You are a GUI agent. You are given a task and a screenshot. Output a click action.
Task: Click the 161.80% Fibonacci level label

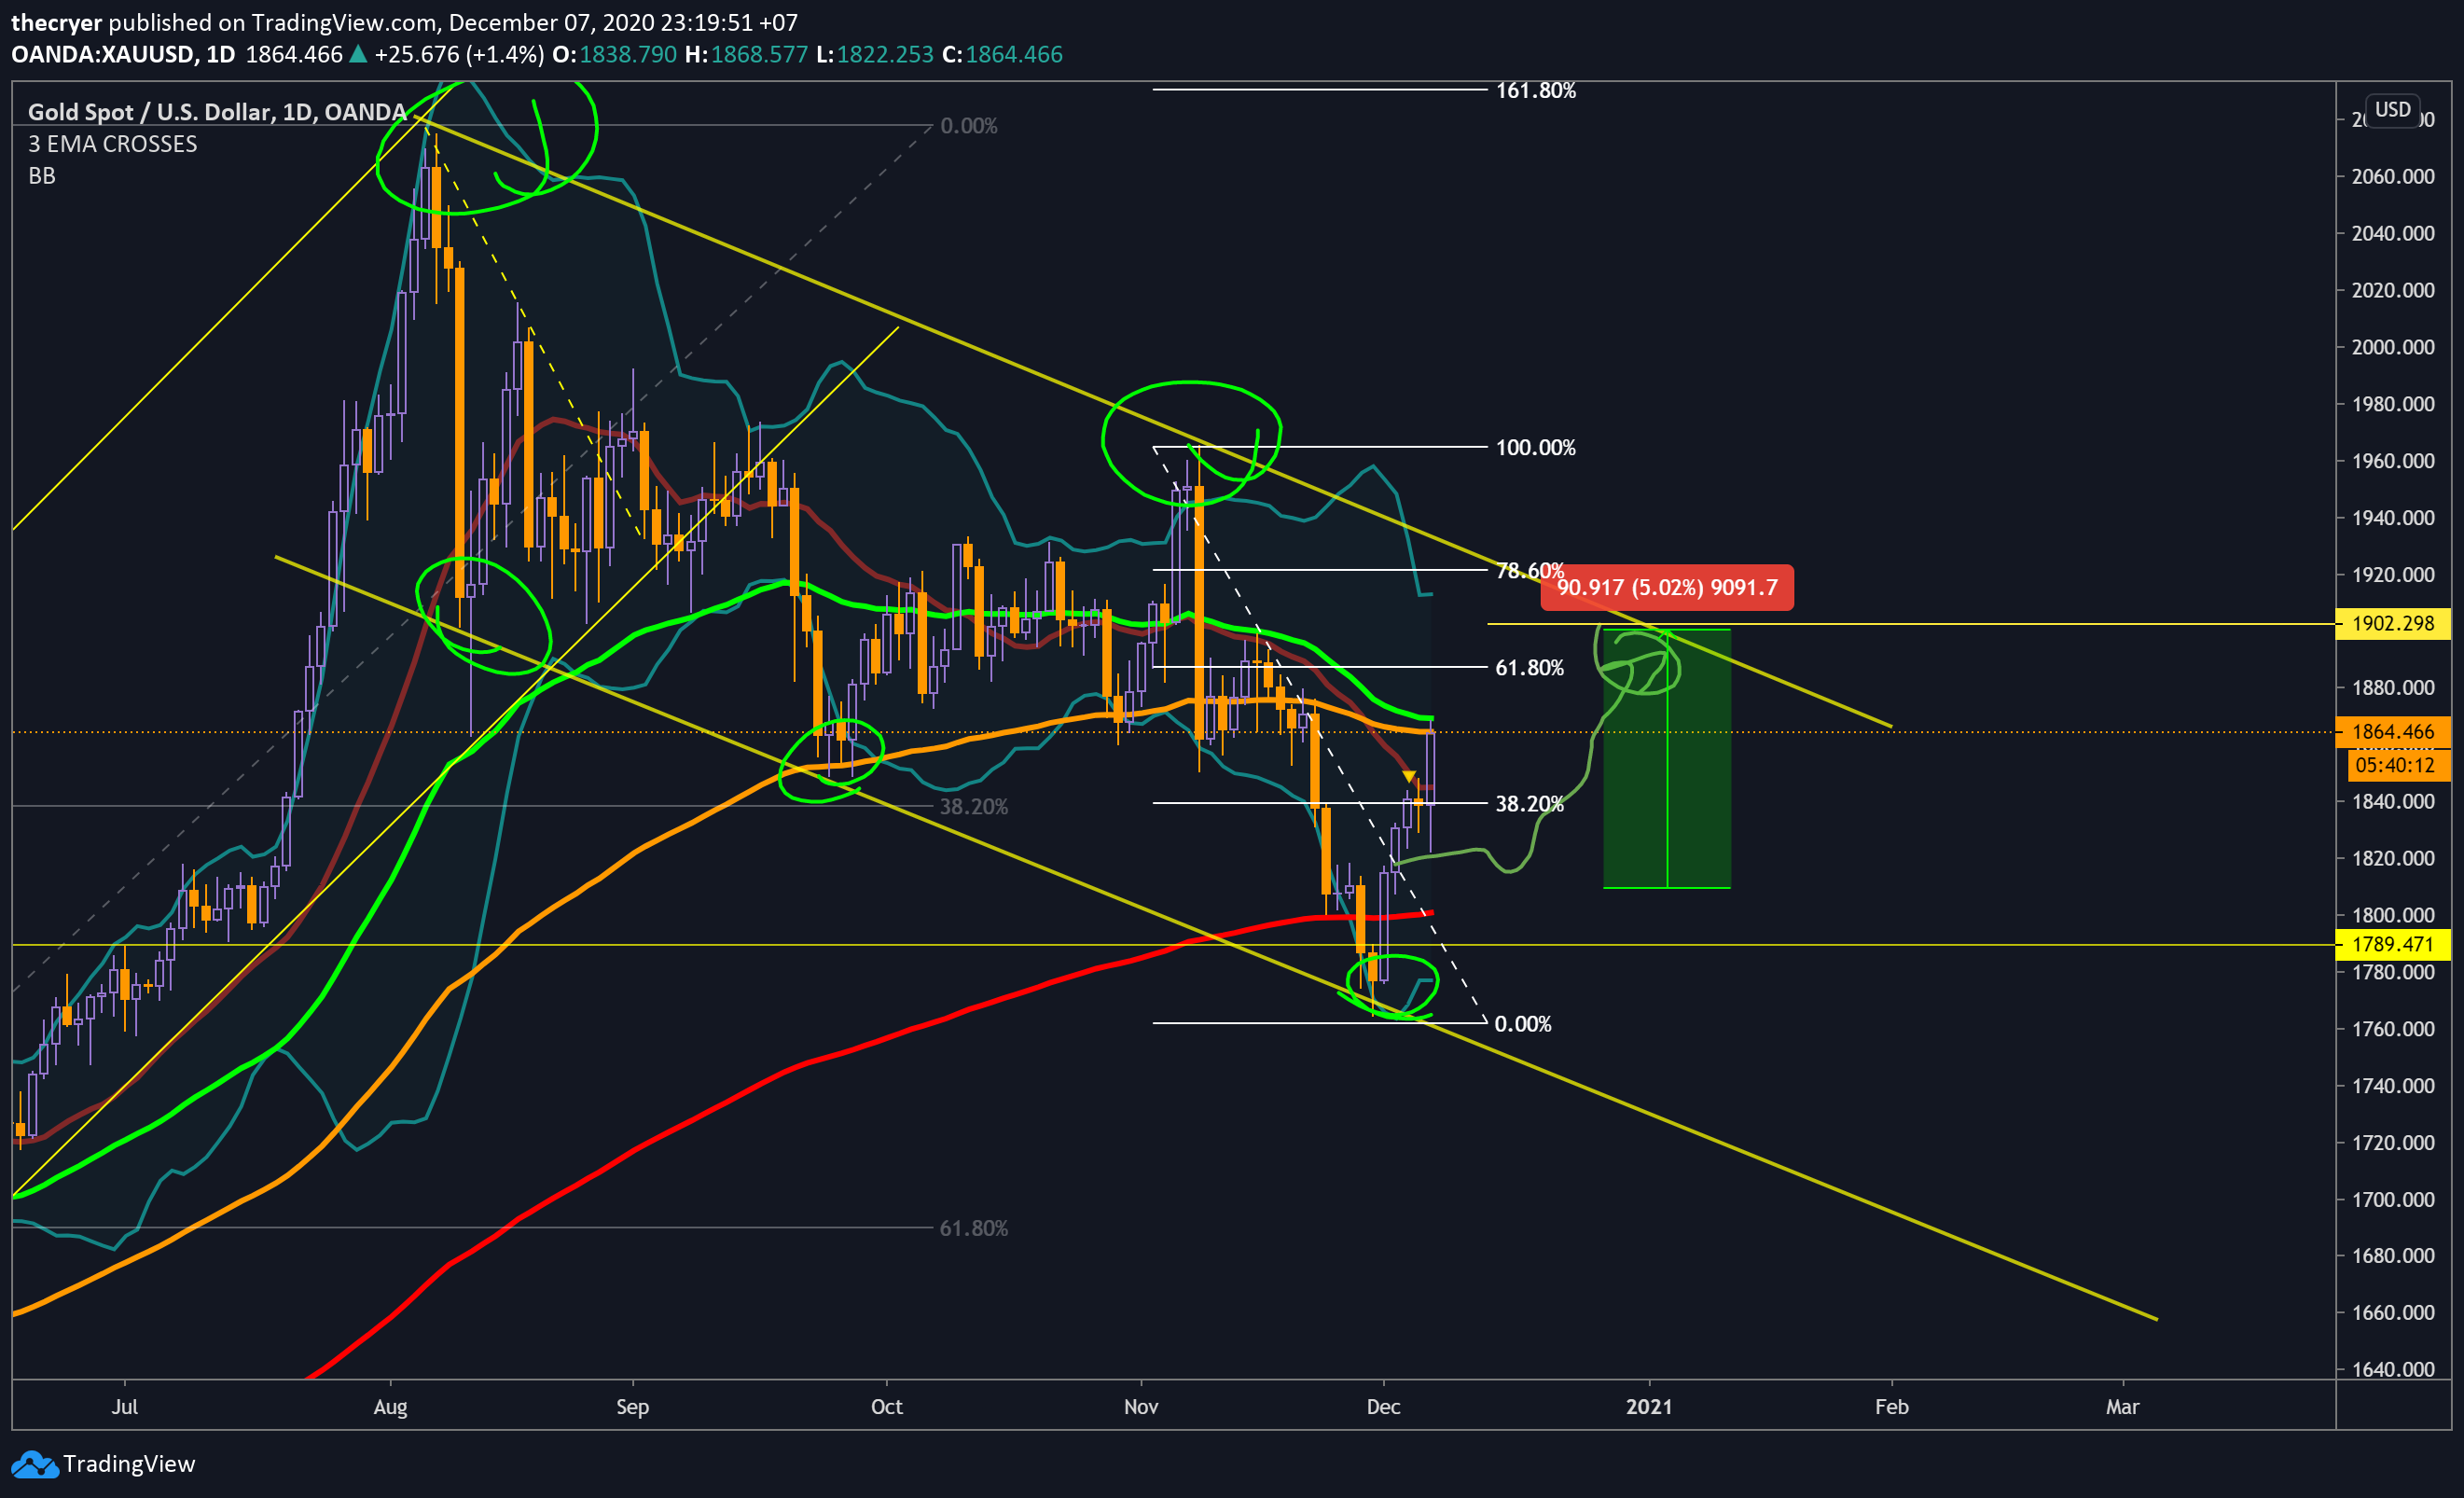1535,90
